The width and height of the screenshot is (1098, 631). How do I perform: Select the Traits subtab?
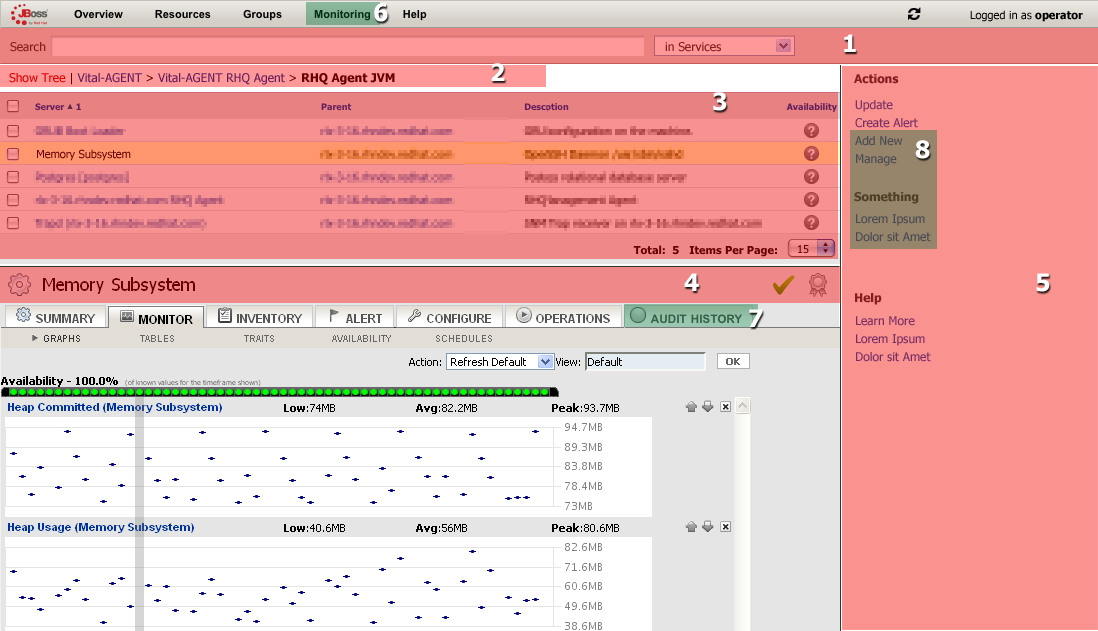259,339
